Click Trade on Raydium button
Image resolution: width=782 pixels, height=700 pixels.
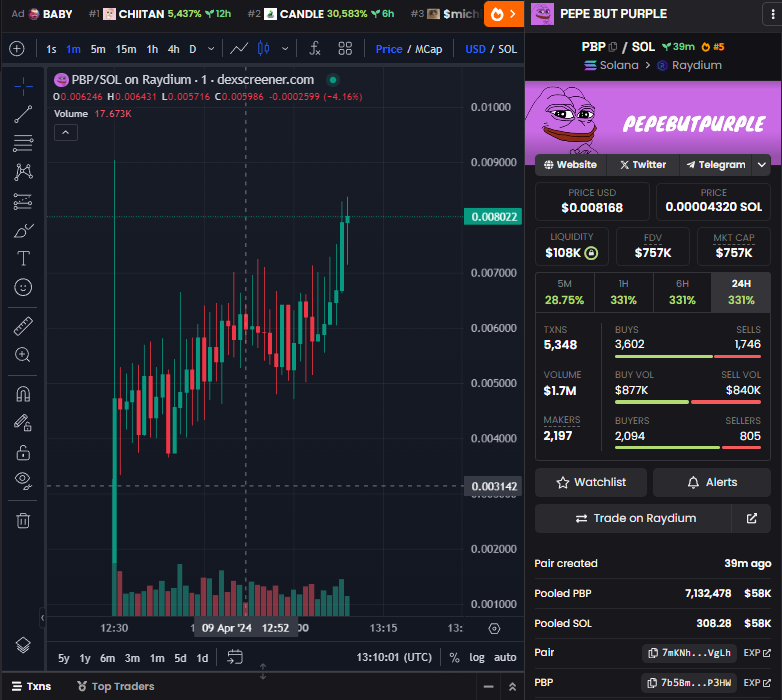pyautogui.click(x=633, y=519)
